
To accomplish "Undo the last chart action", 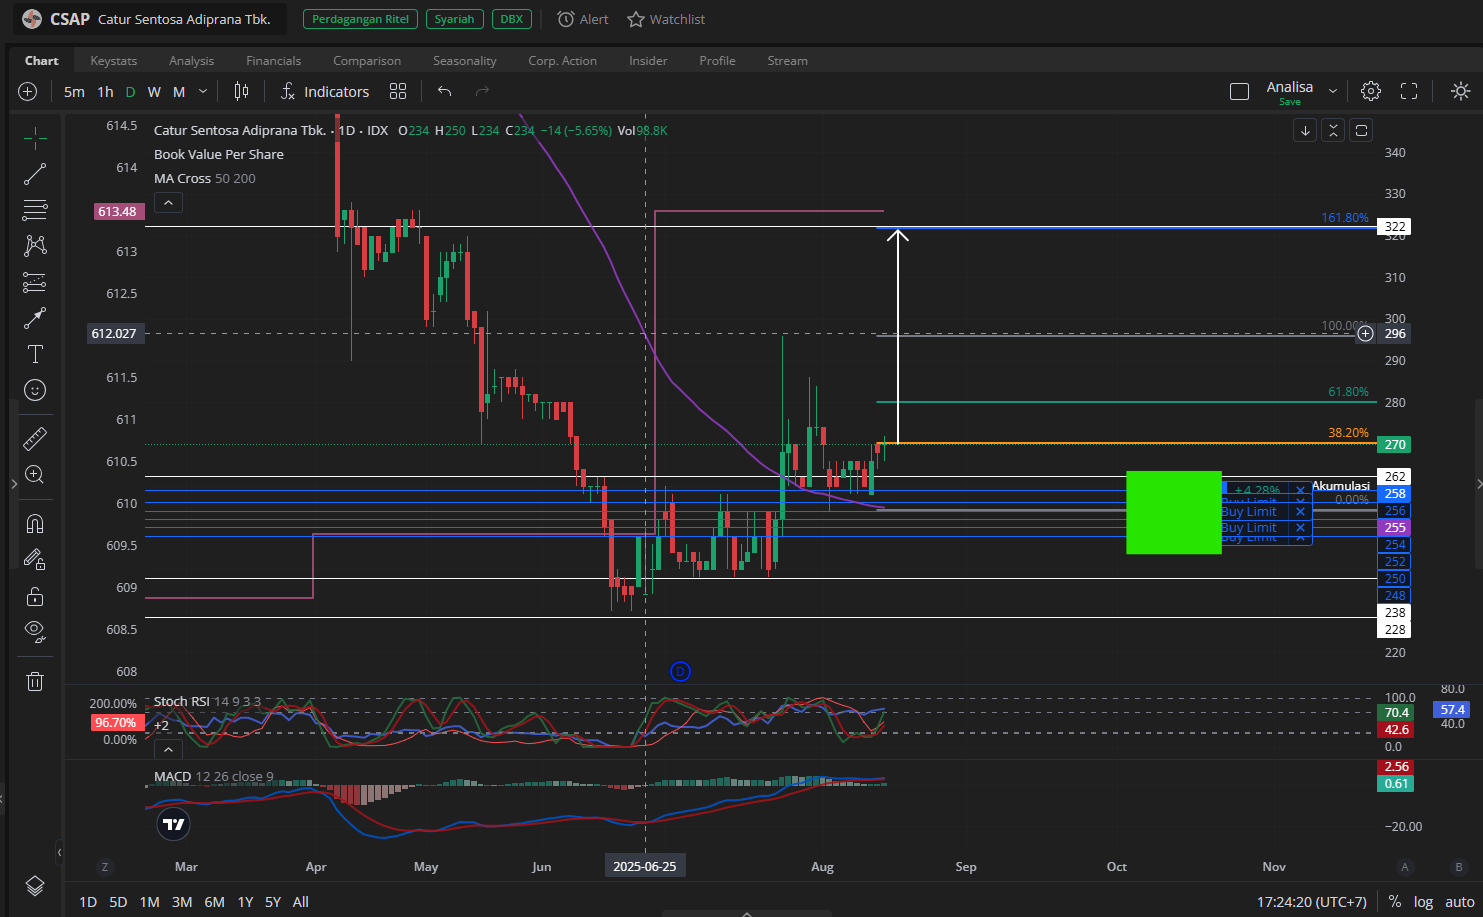I will pos(445,91).
